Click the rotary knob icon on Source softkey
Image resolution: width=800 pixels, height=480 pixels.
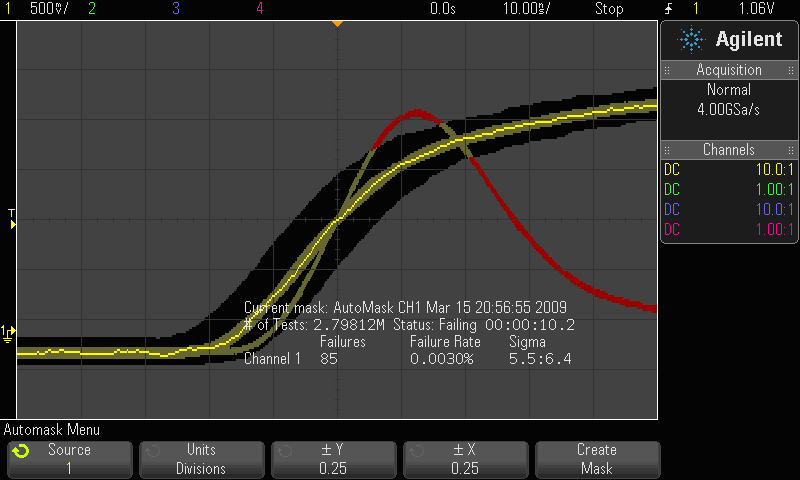point(20,451)
